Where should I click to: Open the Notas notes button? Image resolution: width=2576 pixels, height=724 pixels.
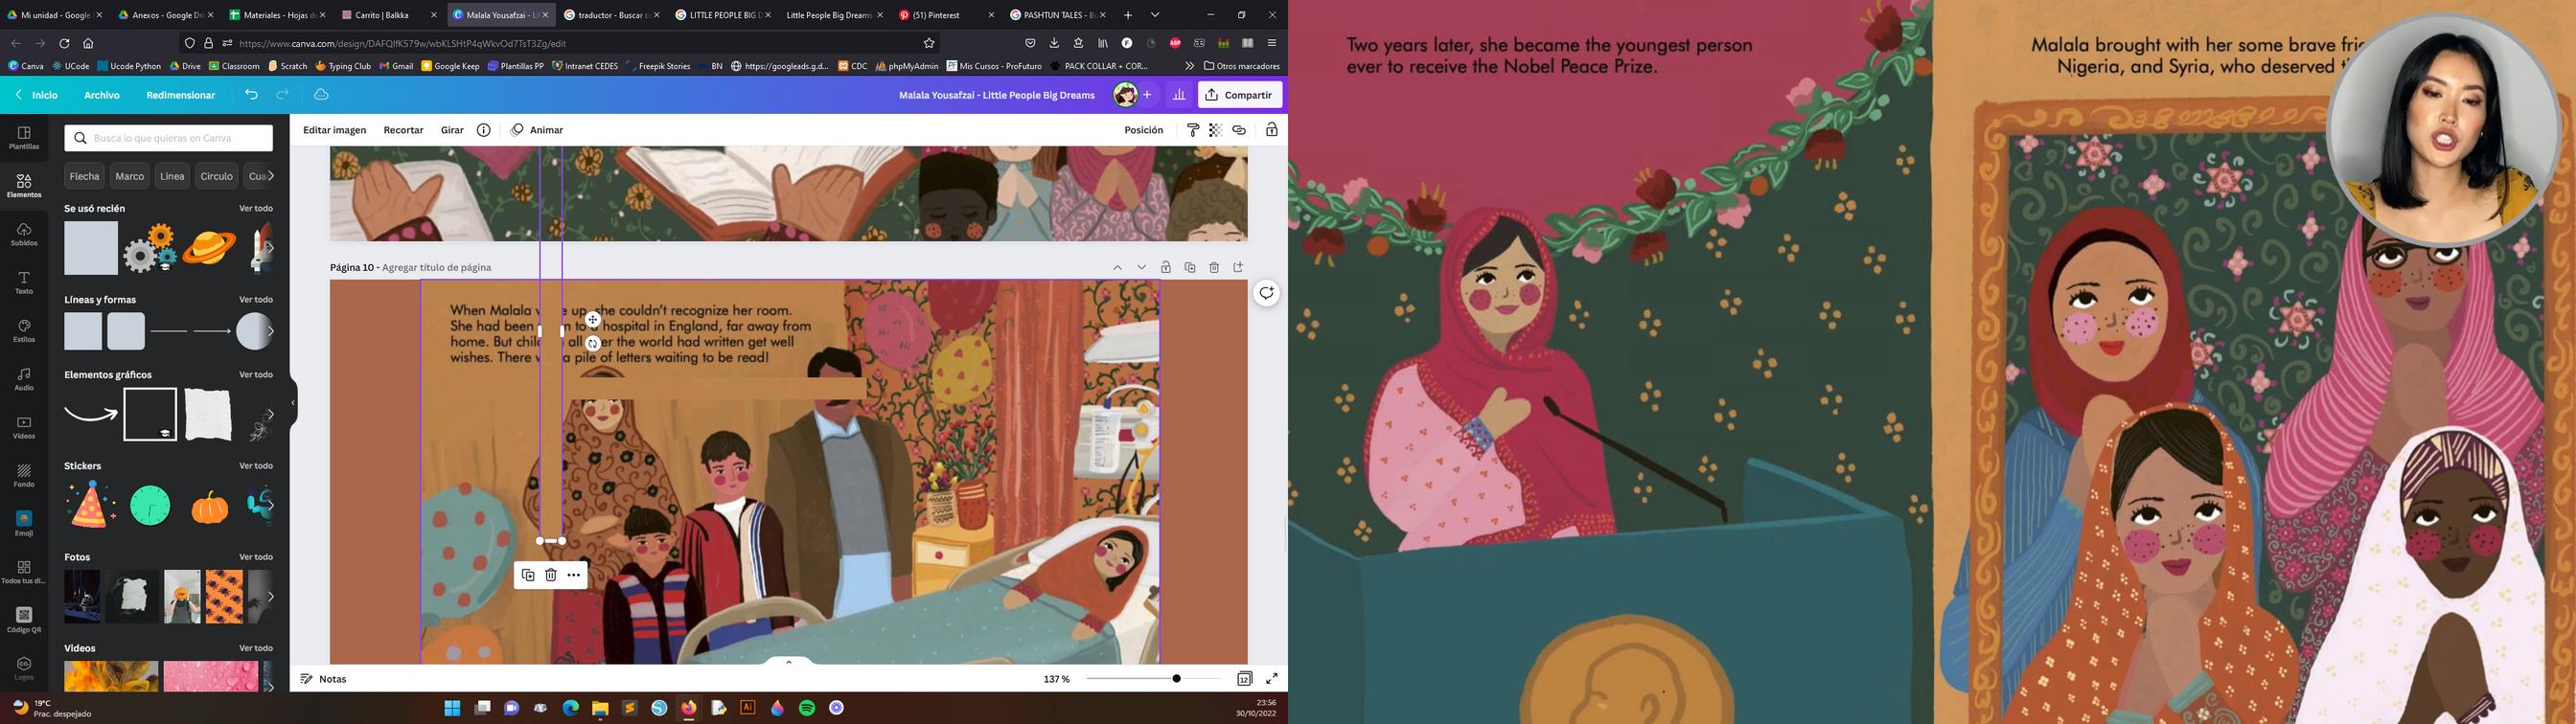pyautogui.click(x=323, y=679)
